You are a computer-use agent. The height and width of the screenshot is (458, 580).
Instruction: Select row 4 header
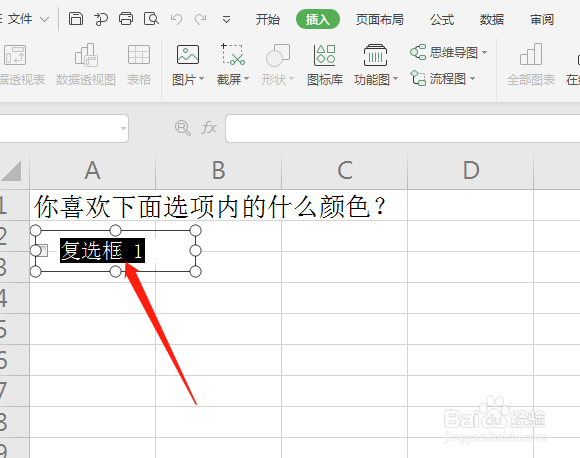tap(14, 298)
